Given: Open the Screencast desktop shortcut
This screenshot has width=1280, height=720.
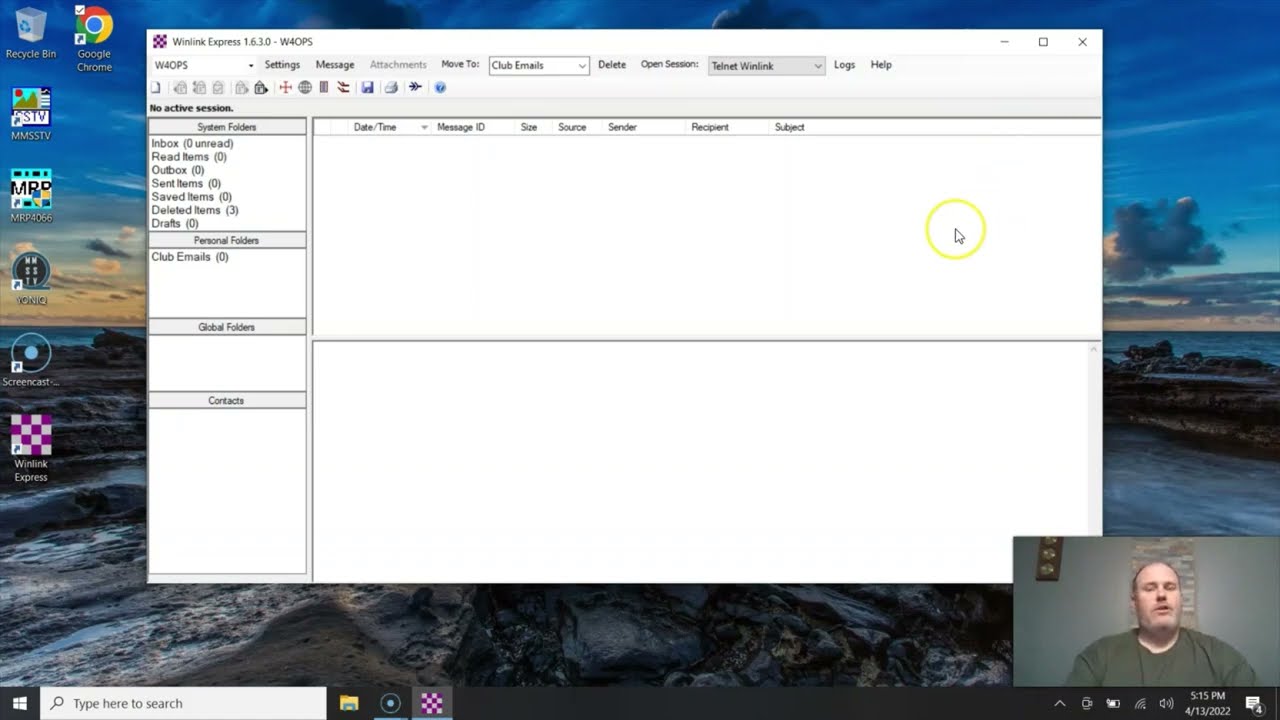Looking at the screenshot, I should click(x=31, y=361).
